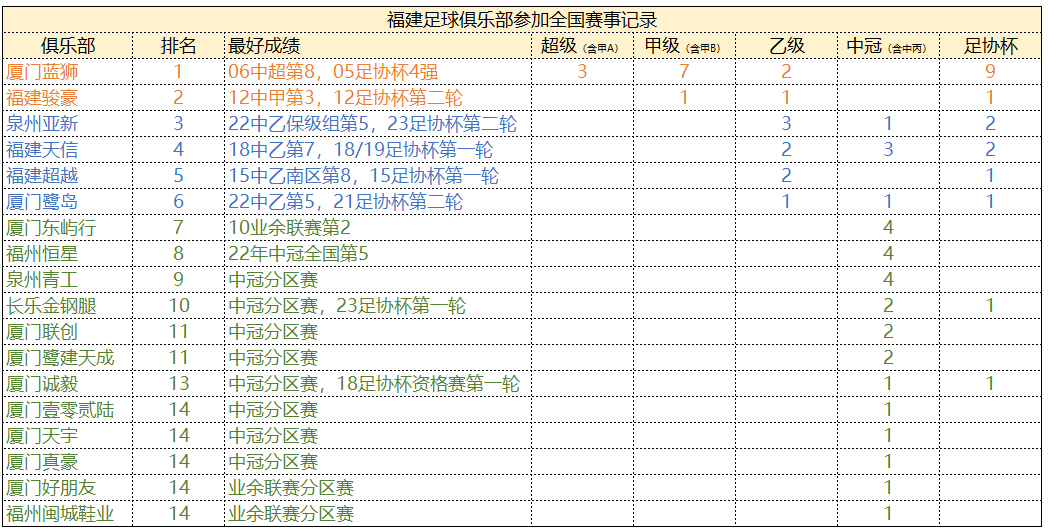Viewport: 1048px width, 531px height.
Task: Select the club cell 泉州亚新
Action: [68, 123]
